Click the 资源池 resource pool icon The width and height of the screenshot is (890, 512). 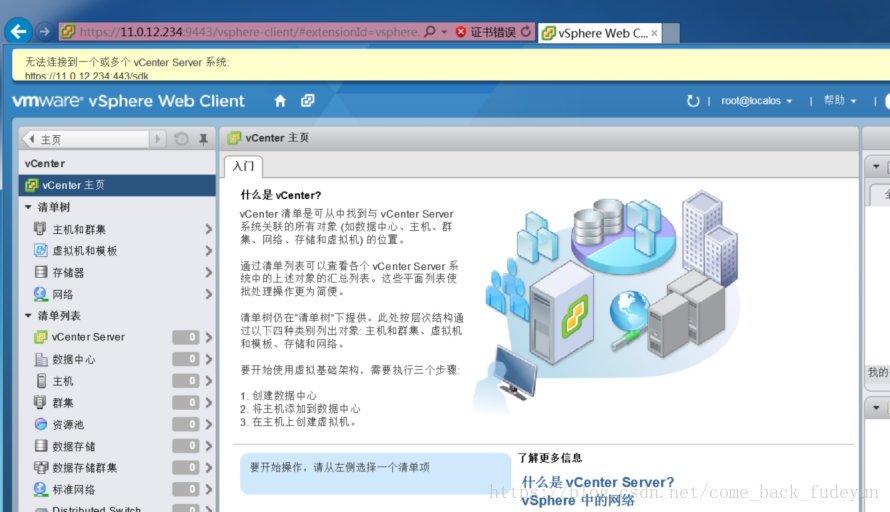(x=40, y=424)
